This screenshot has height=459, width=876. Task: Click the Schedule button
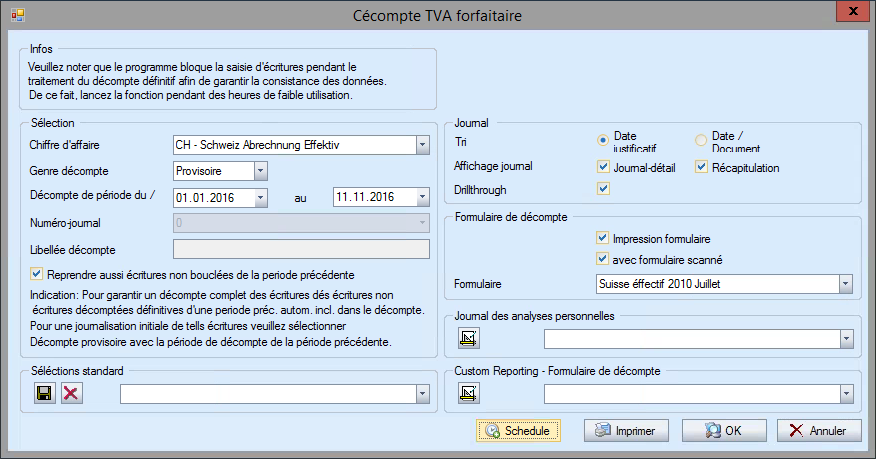tap(518, 431)
